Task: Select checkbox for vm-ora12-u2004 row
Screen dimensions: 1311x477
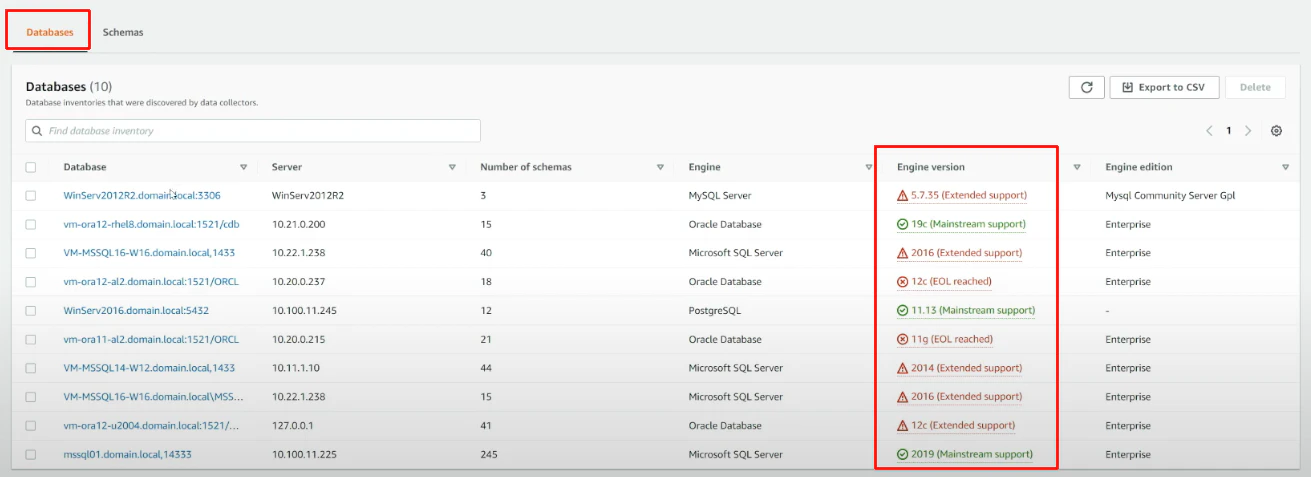Action: 30,425
